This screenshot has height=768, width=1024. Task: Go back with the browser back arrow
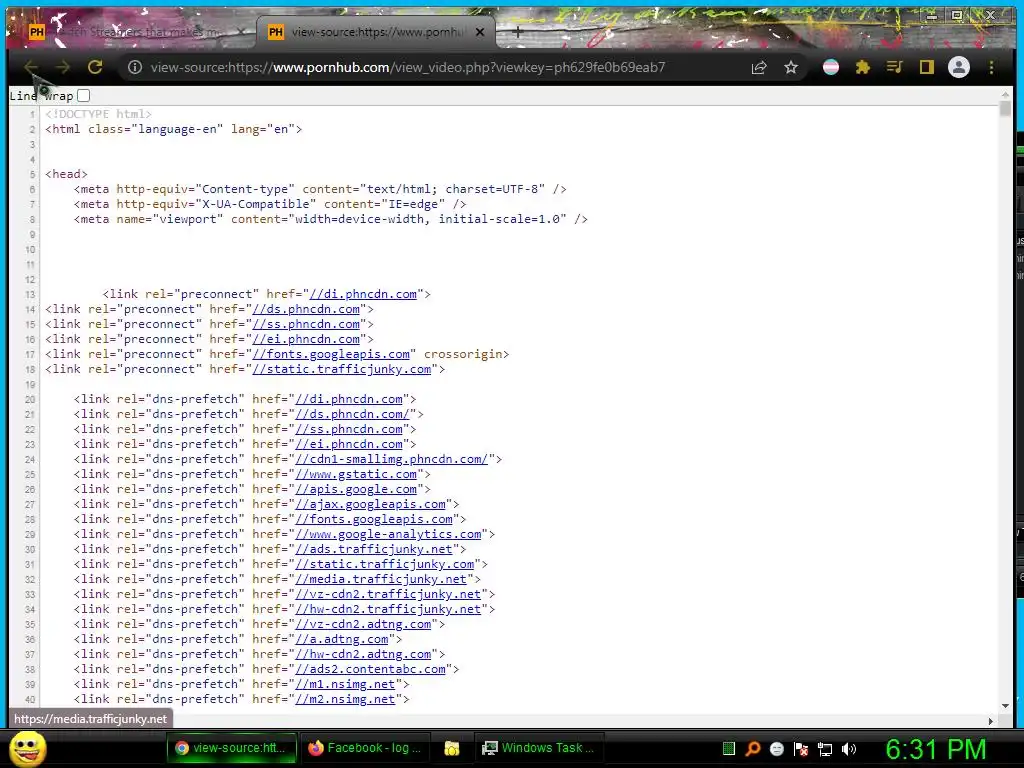pyautogui.click(x=31, y=67)
